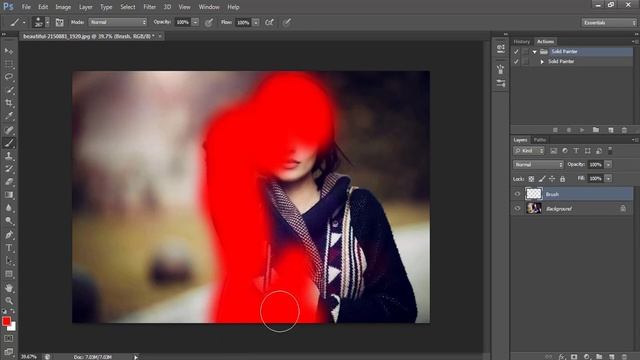
Task: Open the brush Opacity slider dropdown
Action: [x=195, y=22]
